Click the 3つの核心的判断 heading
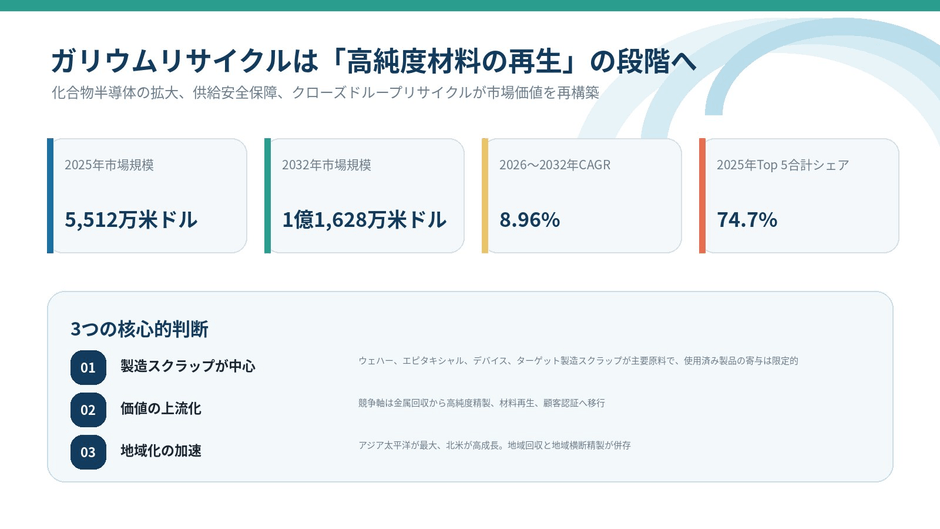The width and height of the screenshot is (940, 529). (x=139, y=329)
